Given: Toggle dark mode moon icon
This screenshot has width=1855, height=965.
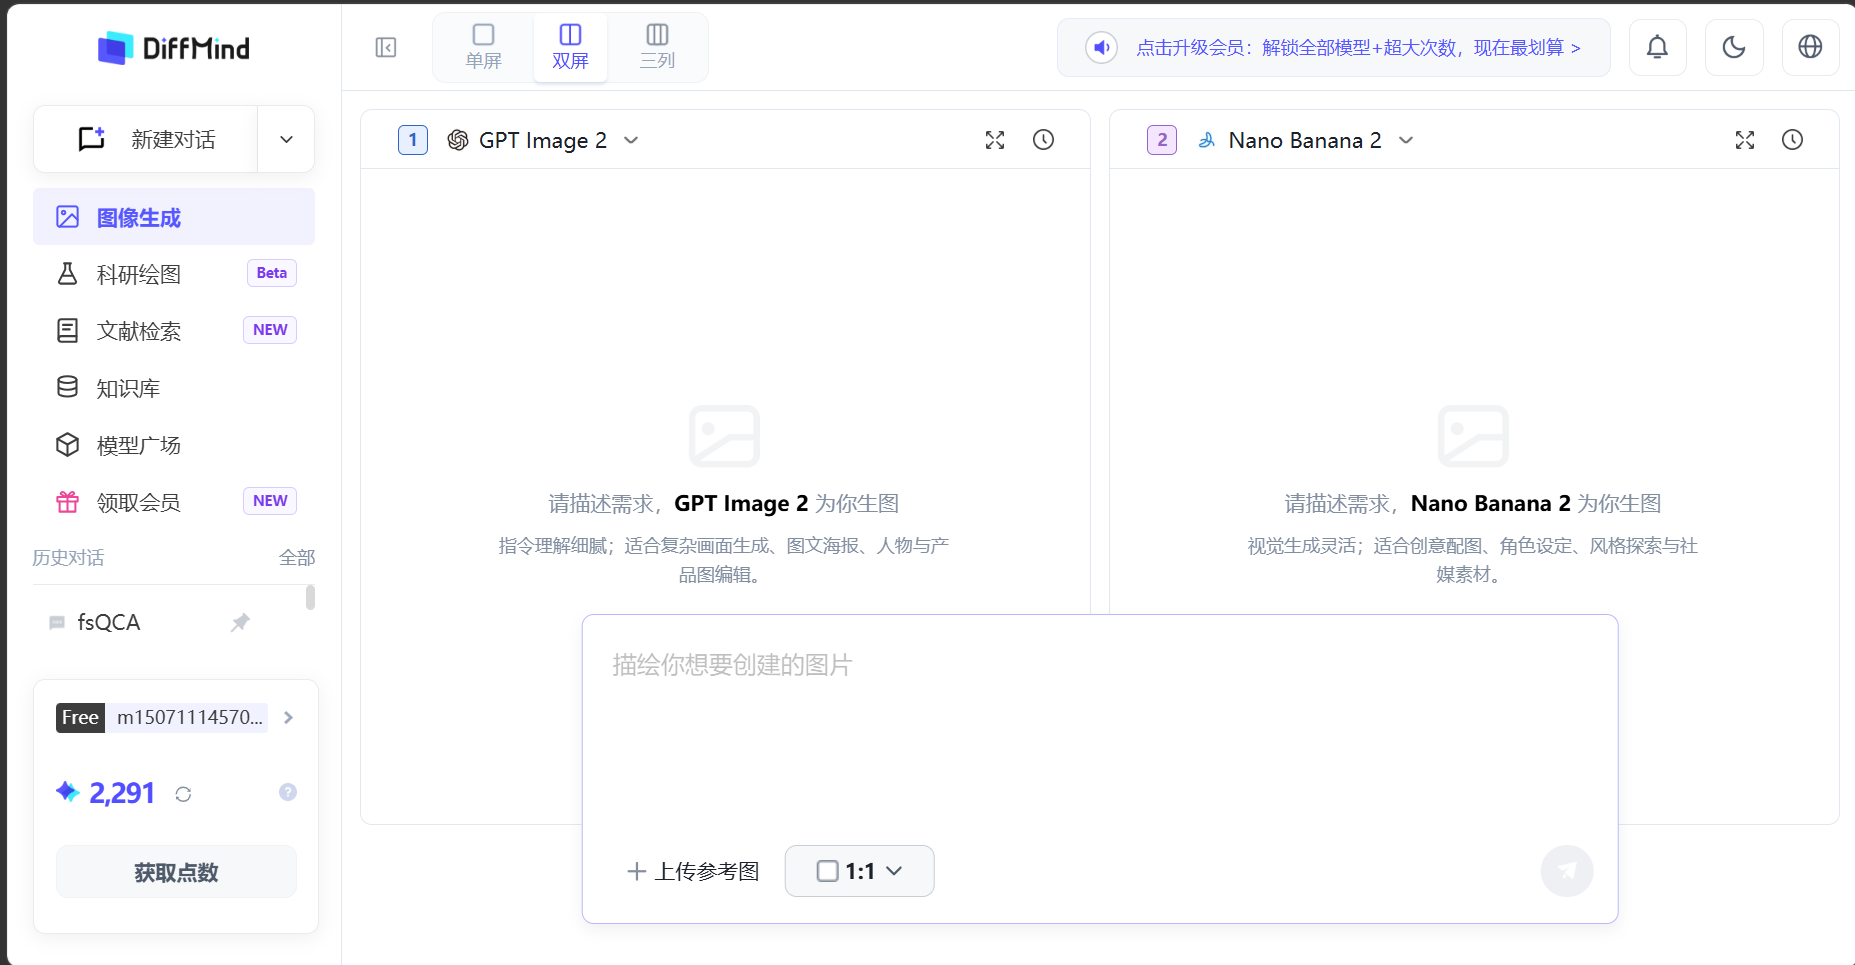Looking at the screenshot, I should (1734, 47).
